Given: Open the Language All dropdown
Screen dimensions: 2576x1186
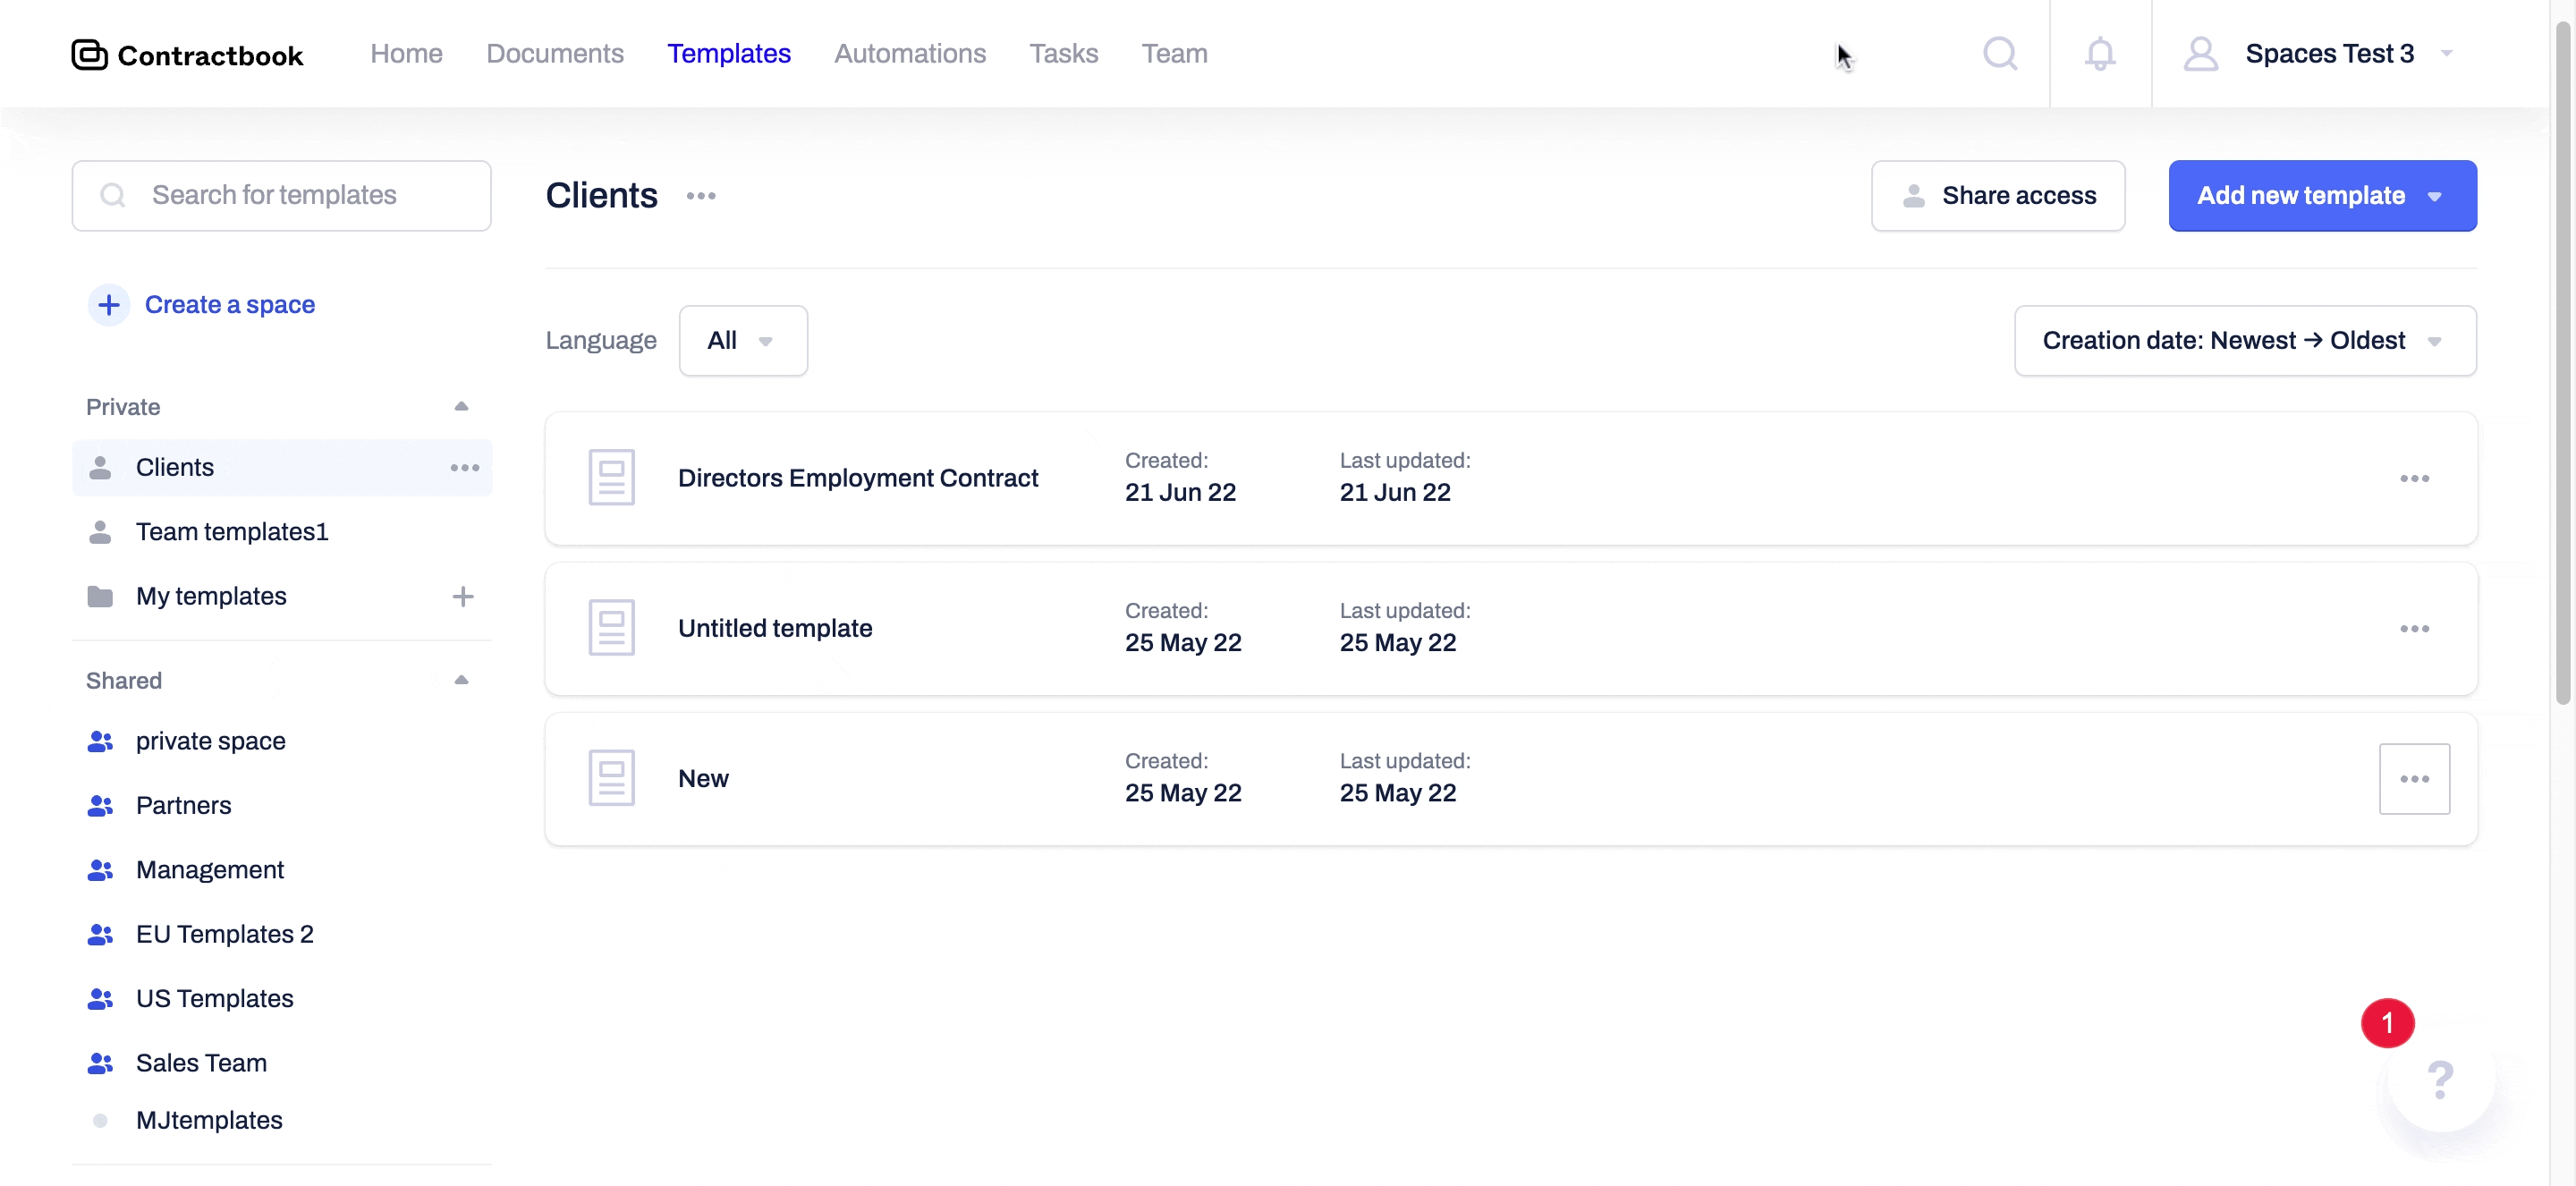Looking at the screenshot, I should pos(743,341).
